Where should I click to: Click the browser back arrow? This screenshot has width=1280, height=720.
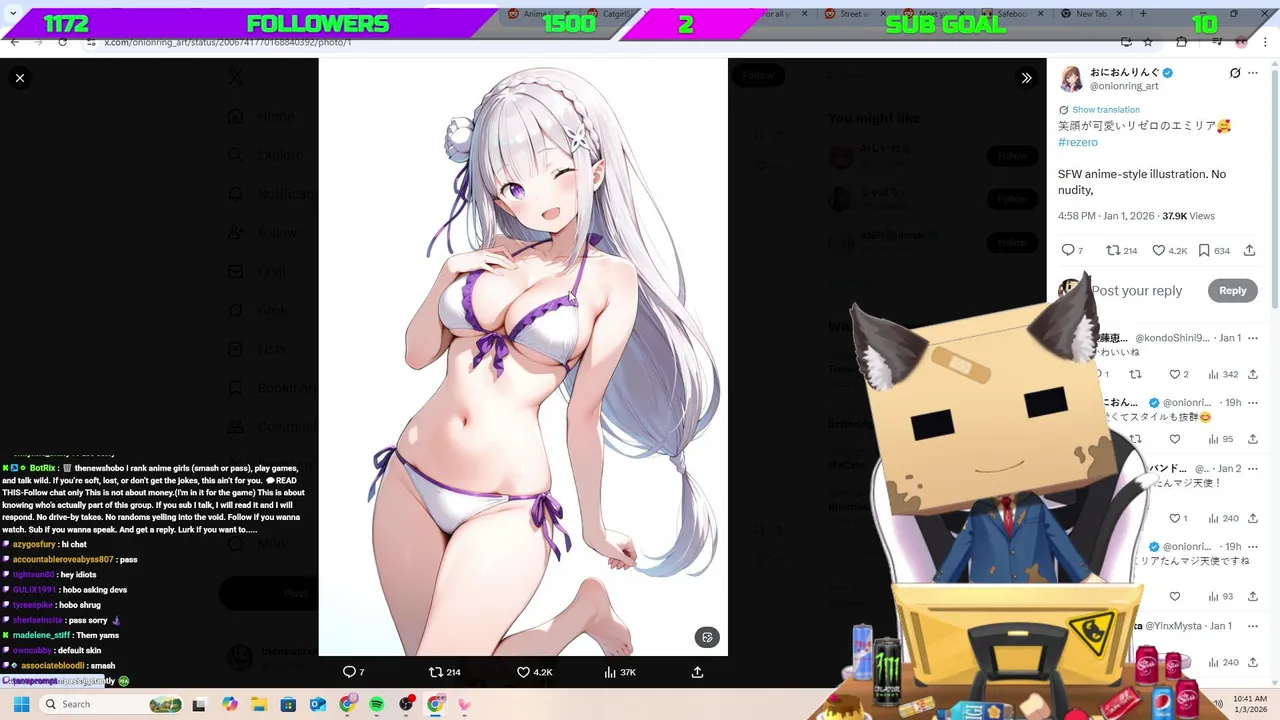point(14,42)
